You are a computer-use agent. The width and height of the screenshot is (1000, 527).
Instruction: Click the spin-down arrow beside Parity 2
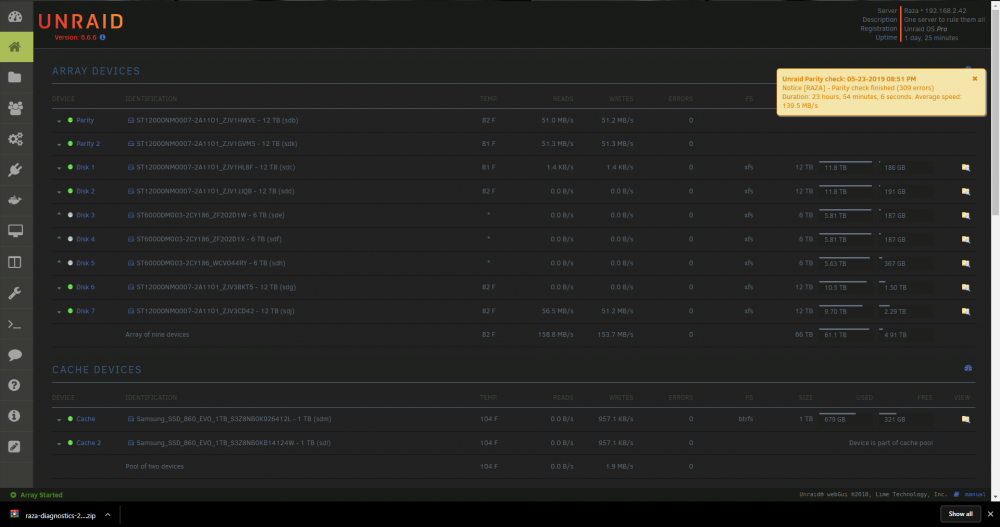click(x=59, y=144)
